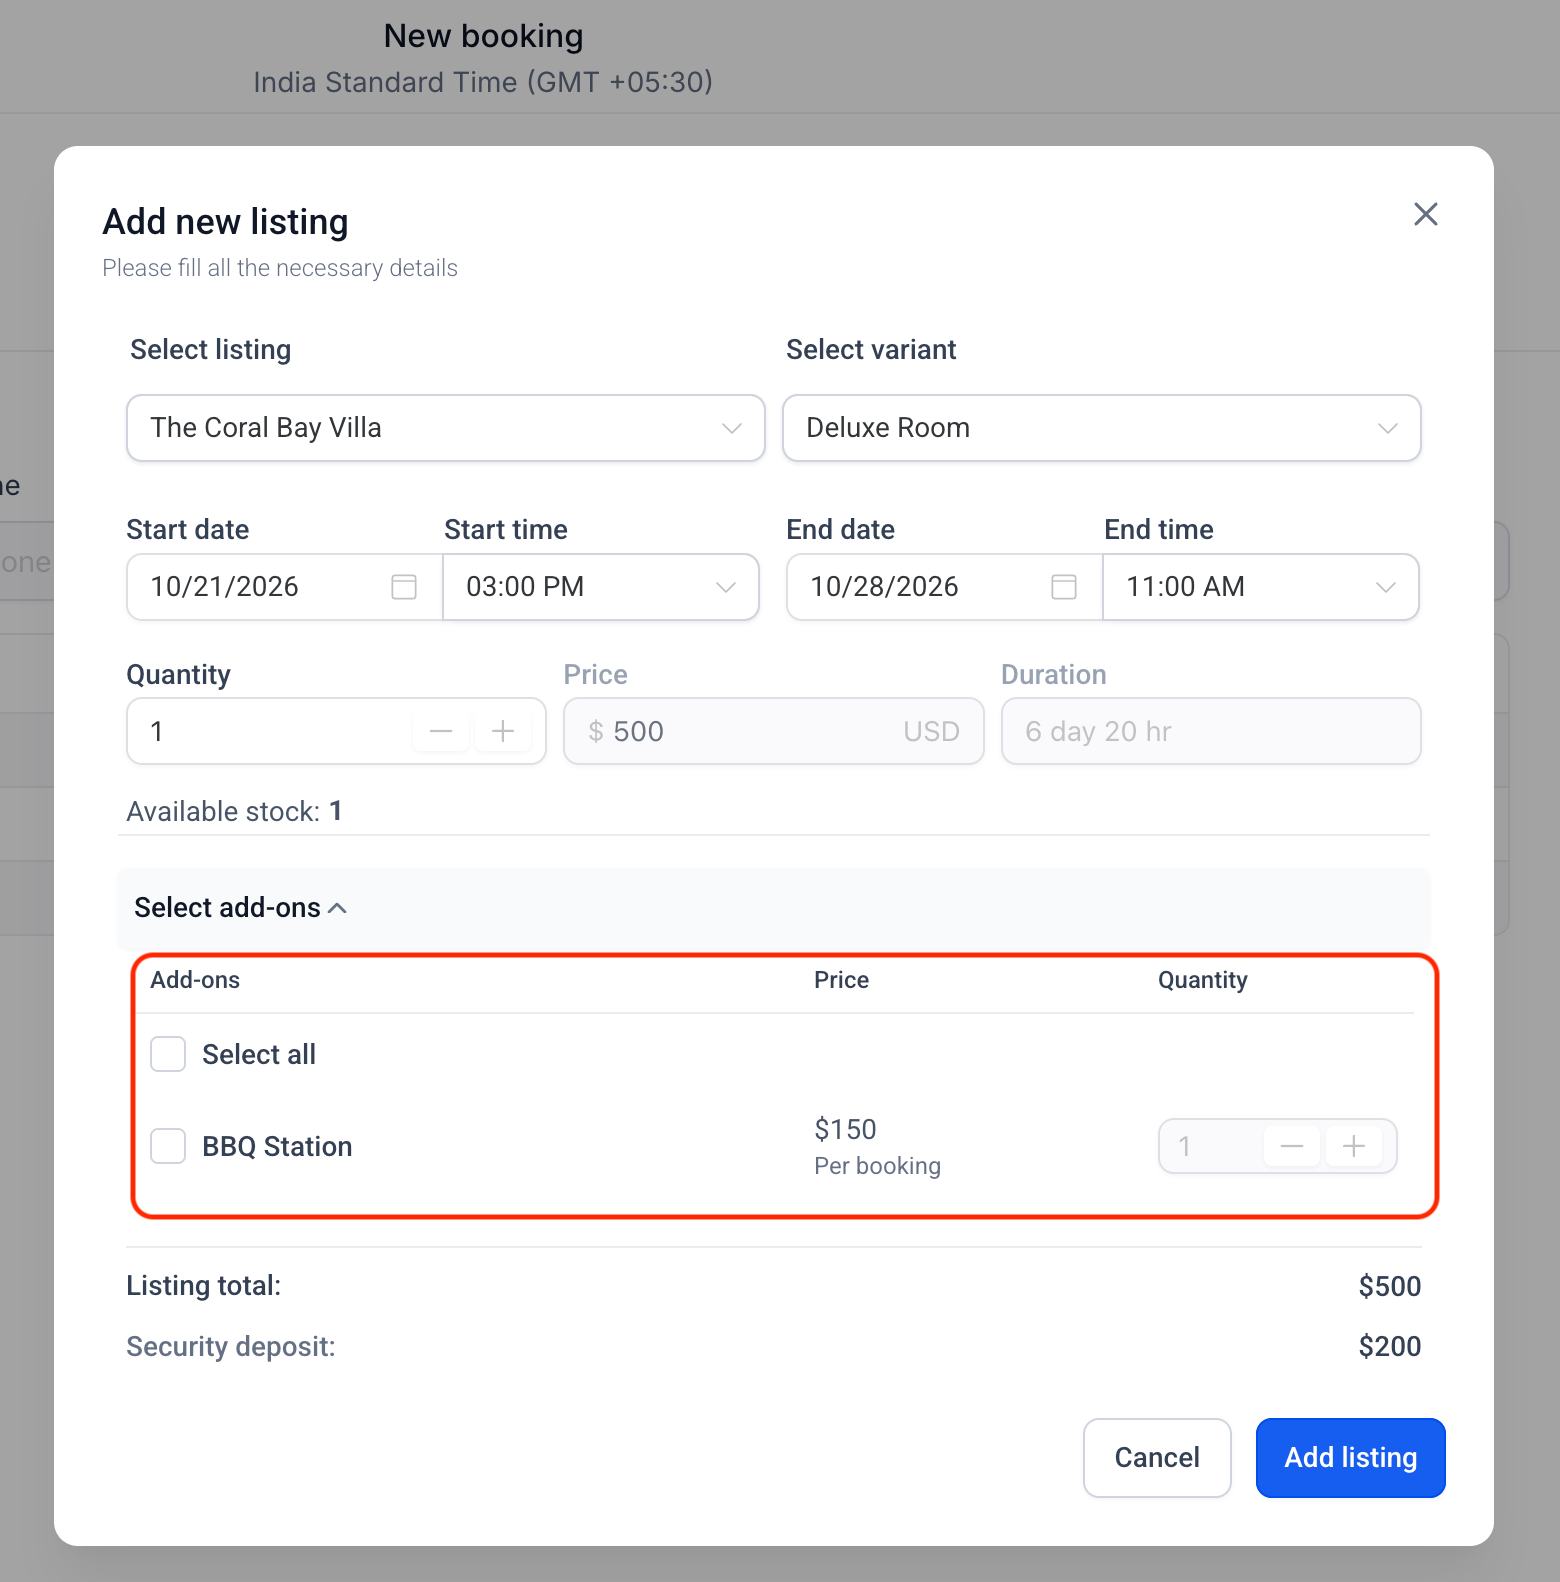Click the End date field 10/28/2026
Viewport: 1560px width, 1582px height.
(x=945, y=587)
